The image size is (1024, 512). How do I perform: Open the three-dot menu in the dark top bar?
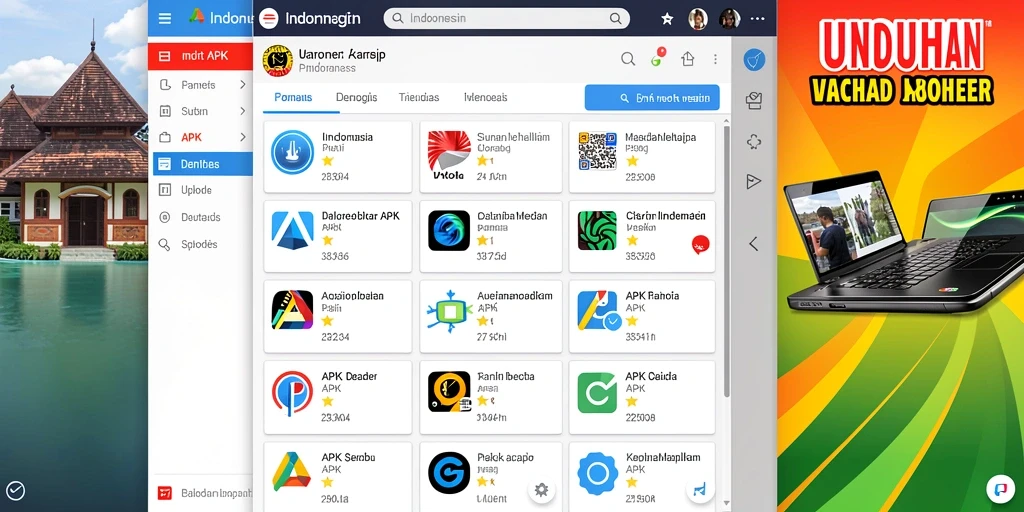tap(758, 19)
